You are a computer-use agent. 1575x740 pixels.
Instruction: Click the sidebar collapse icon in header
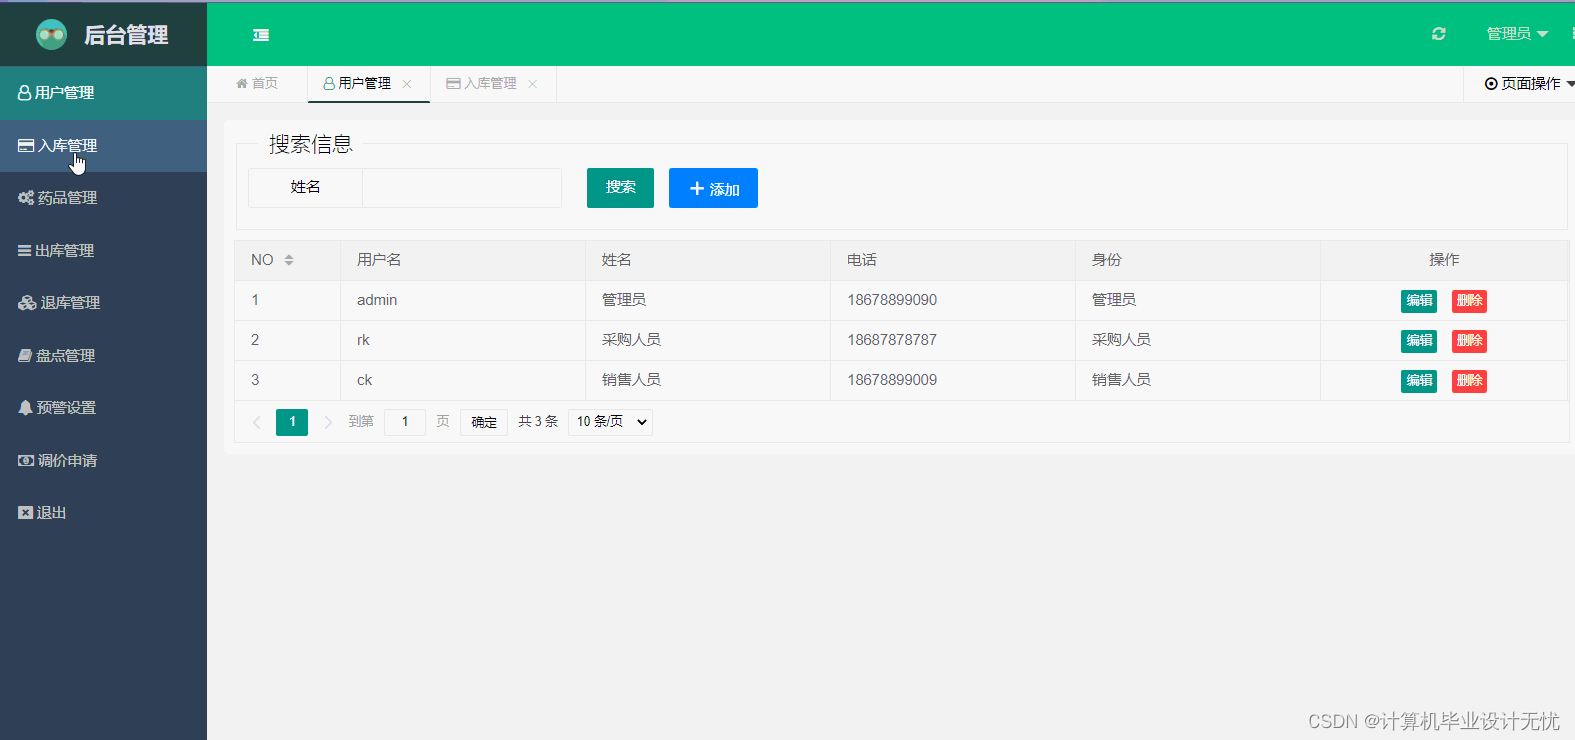(261, 35)
